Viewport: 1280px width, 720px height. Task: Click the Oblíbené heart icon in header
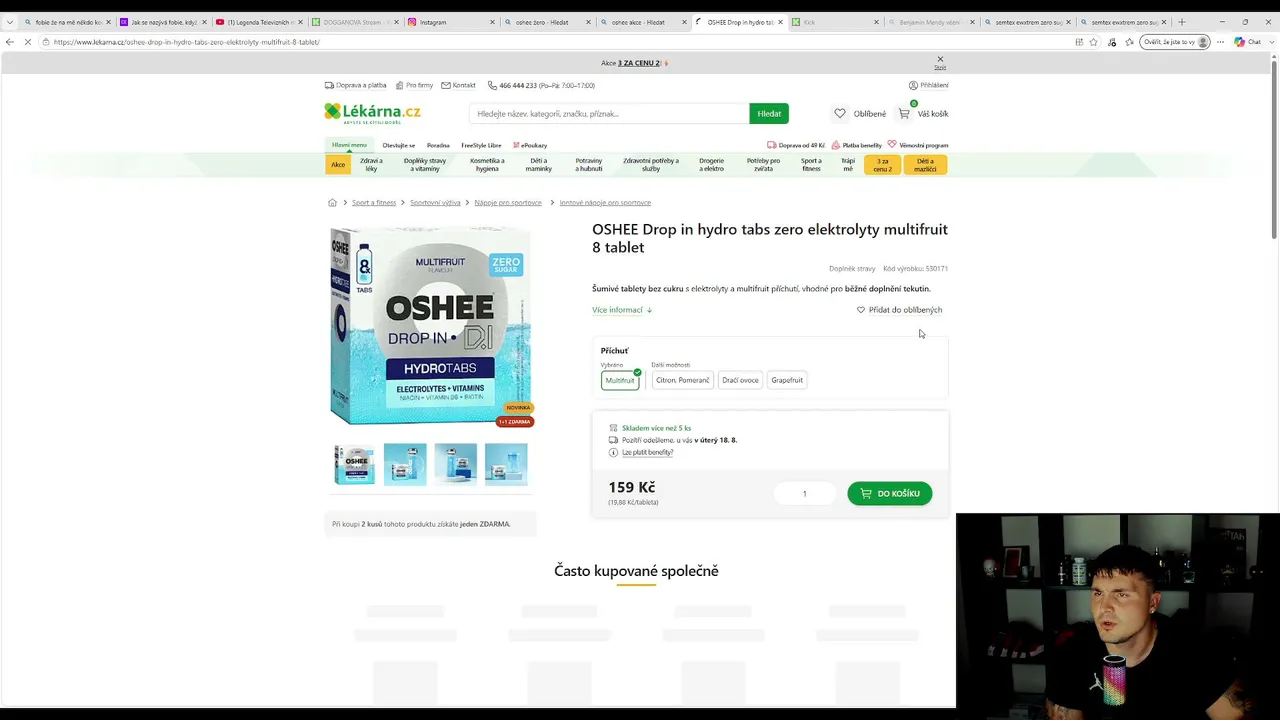click(x=840, y=114)
